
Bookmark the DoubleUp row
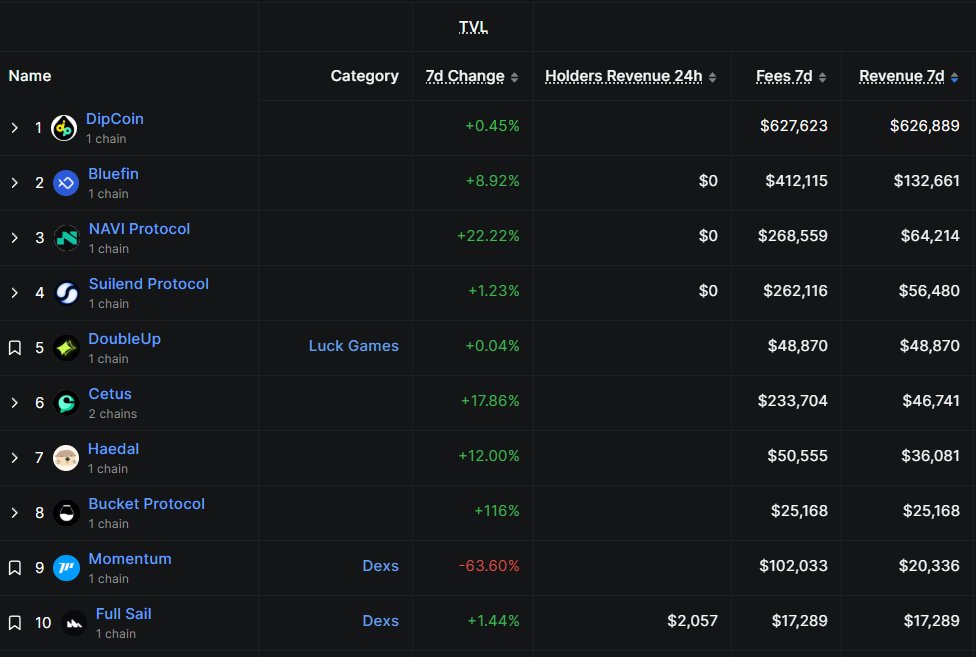point(15,348)
